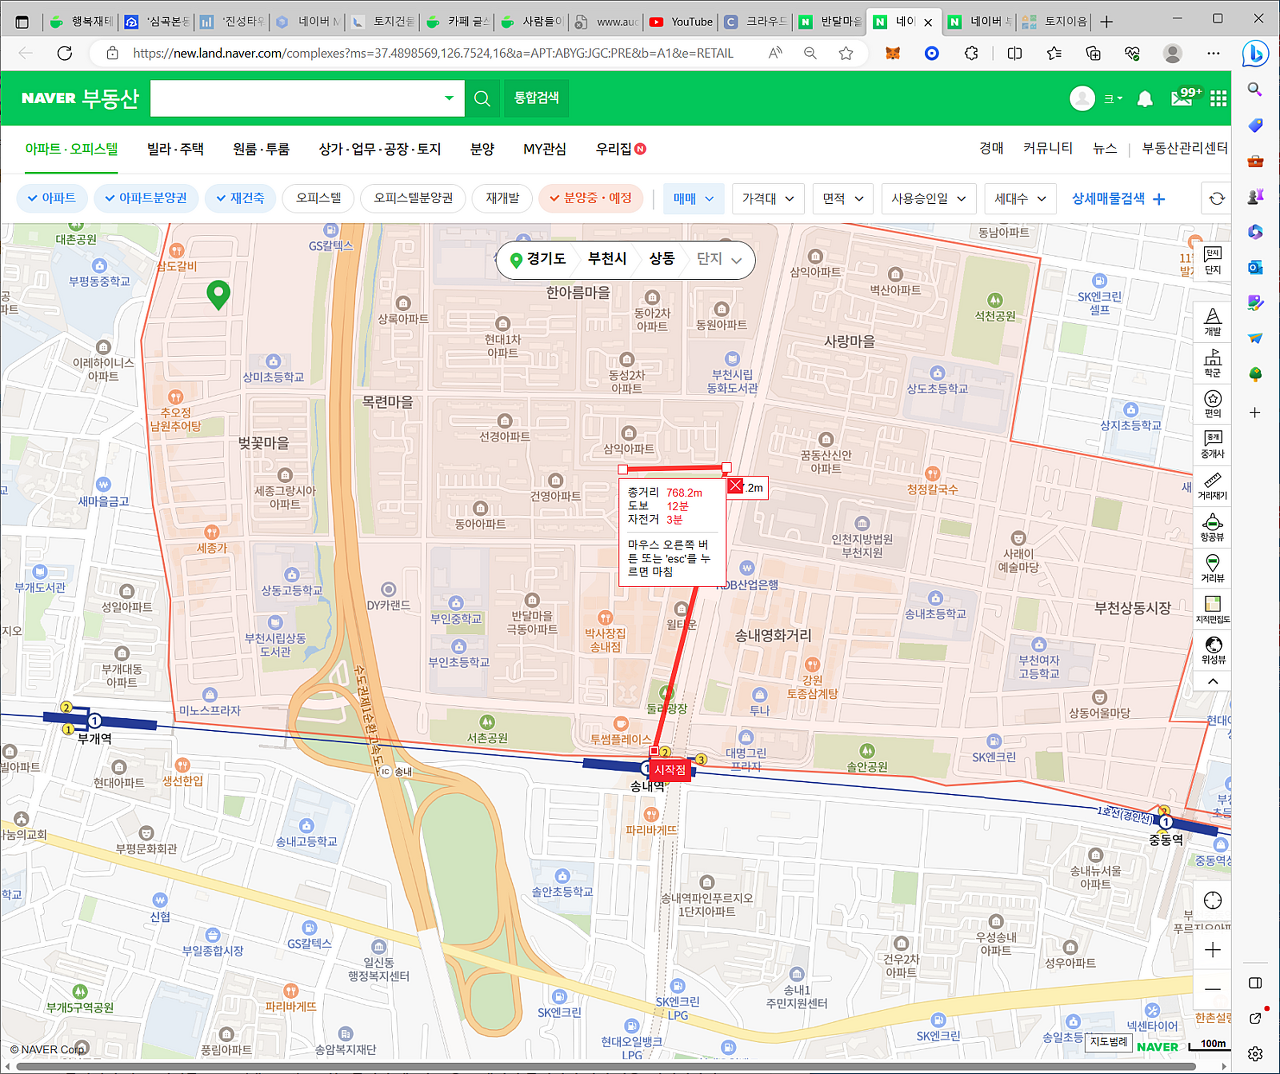
Task: Click the Naver 부동산 search input field
Action: (x=296, y=98)
